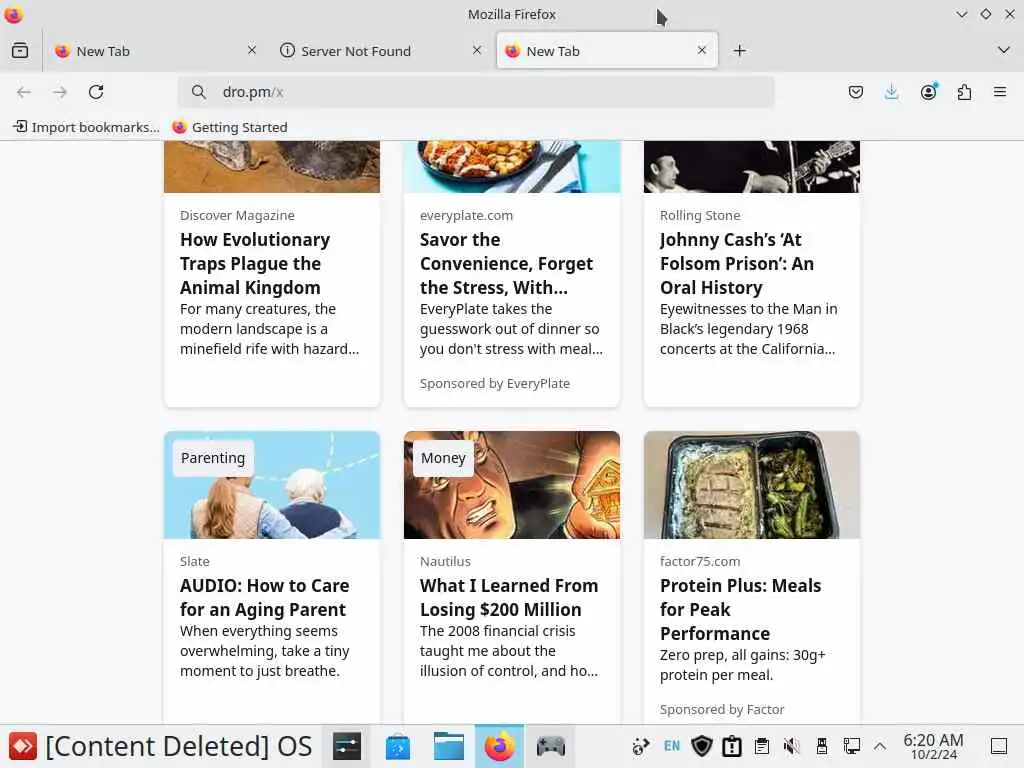Click 'Sponsored by EveryPlate' text
The image size is (1024, 768).
(x=494, y=383)
